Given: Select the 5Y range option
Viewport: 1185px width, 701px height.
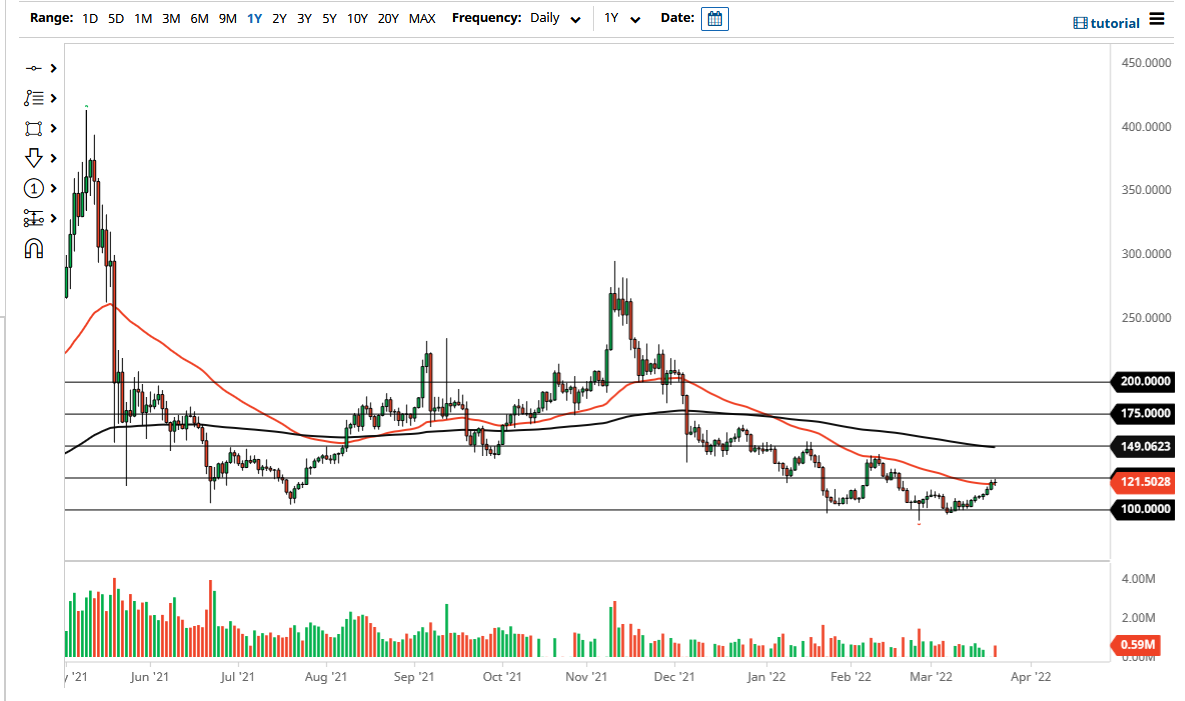Looking at the screenshot, I should point(329,18).
